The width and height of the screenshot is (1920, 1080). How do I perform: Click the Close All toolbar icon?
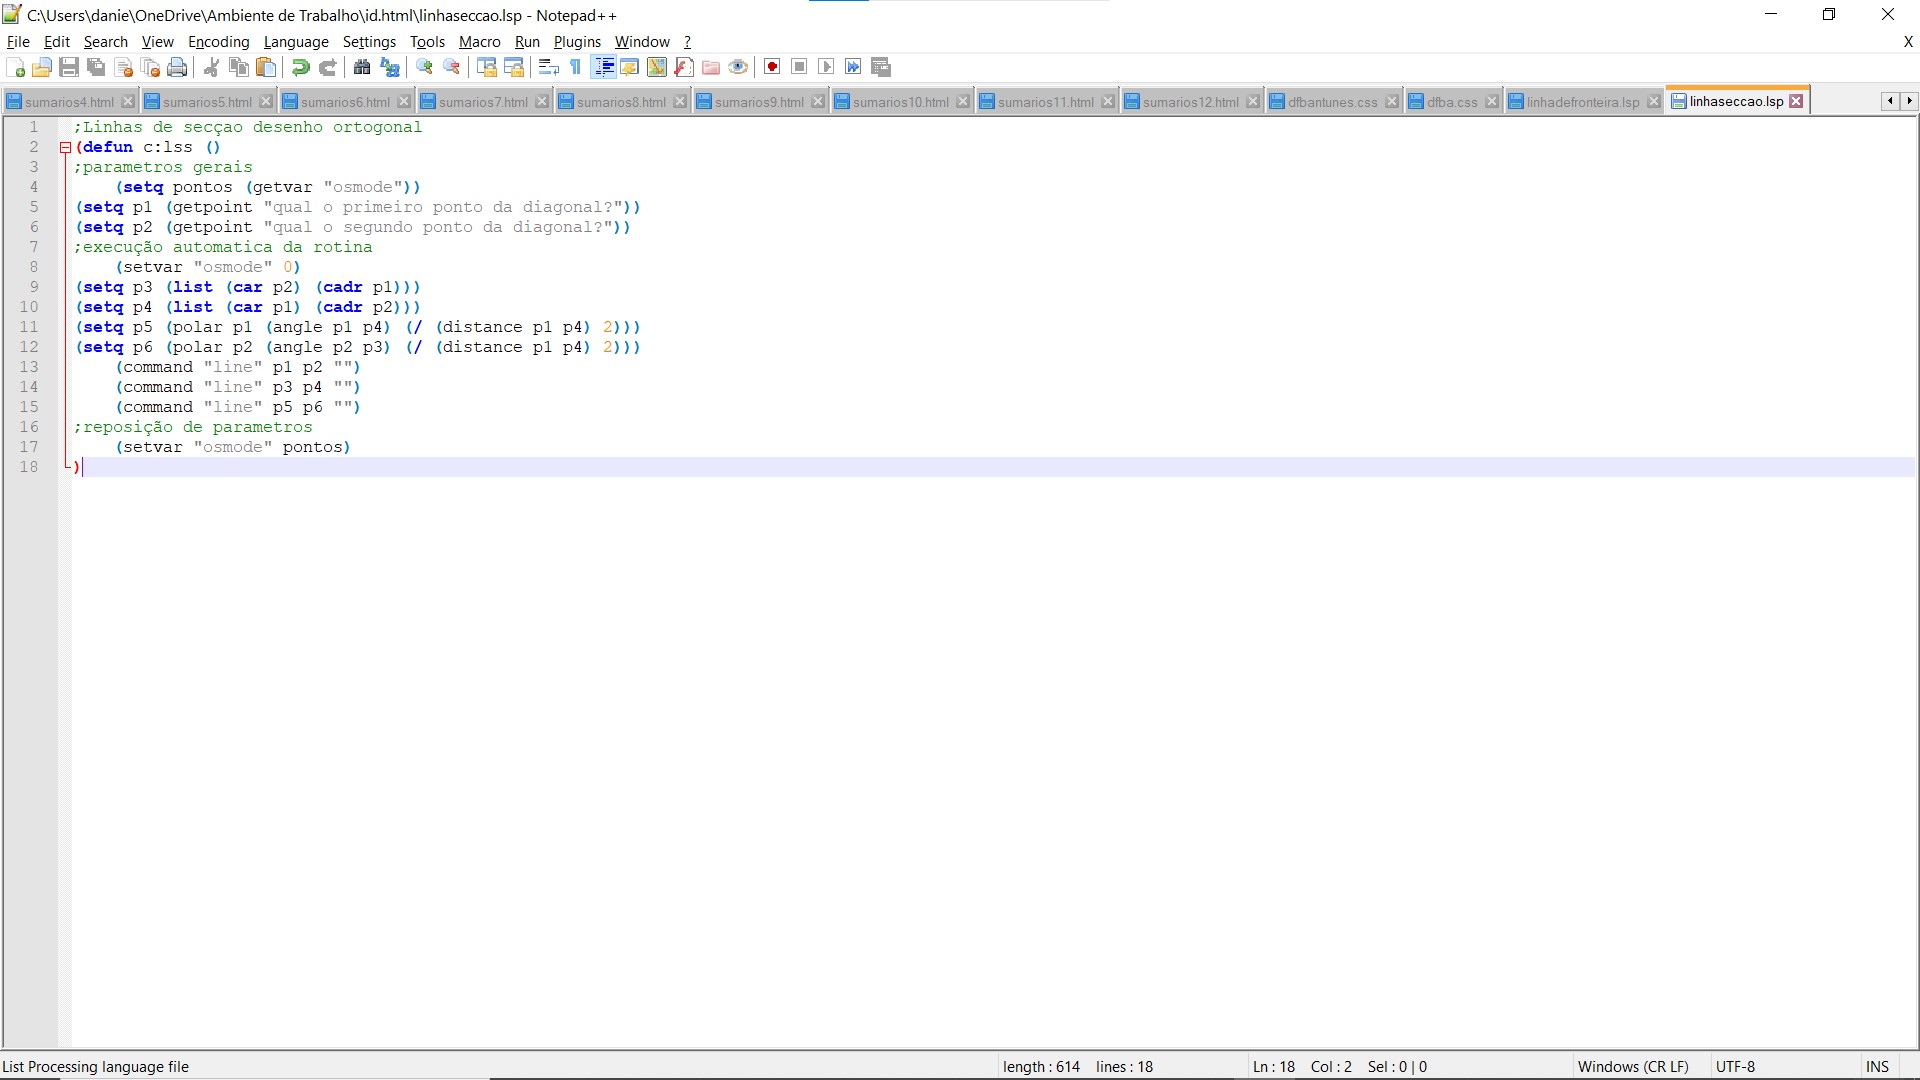tap(151, 67)
